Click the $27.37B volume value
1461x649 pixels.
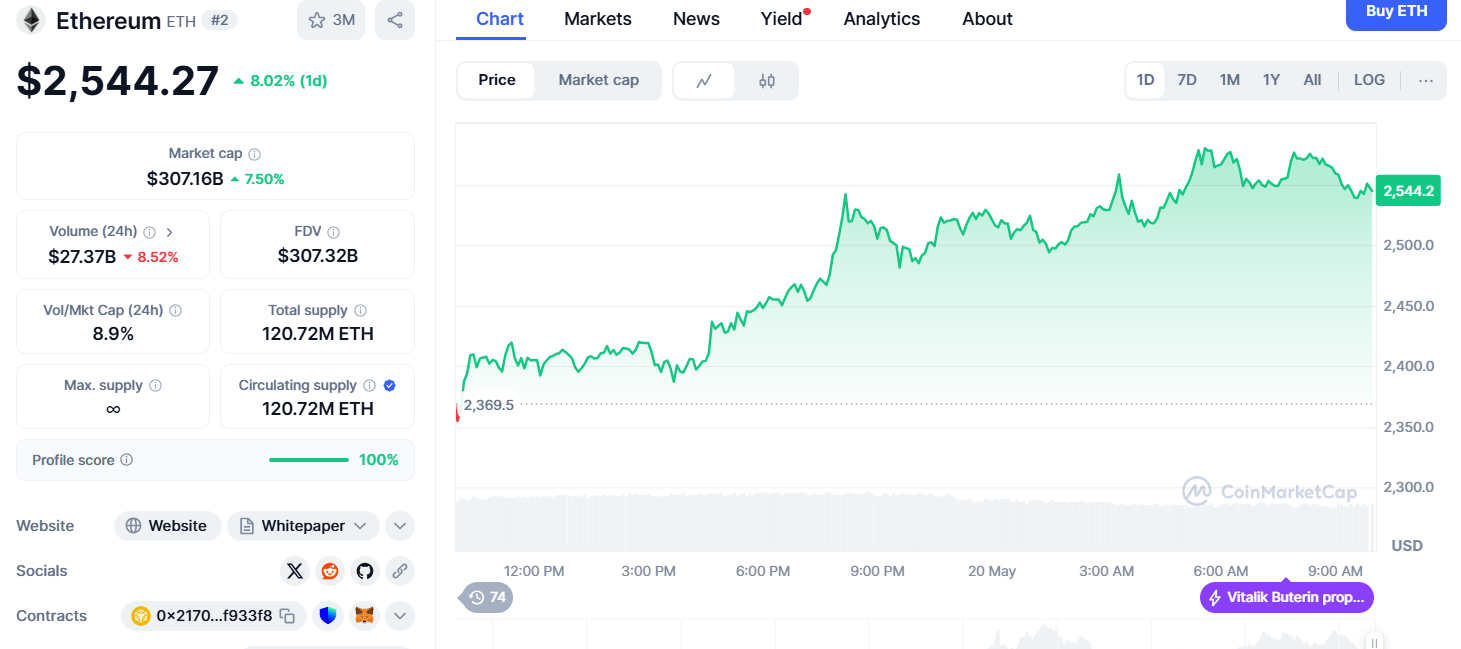(x=83, y=257)
